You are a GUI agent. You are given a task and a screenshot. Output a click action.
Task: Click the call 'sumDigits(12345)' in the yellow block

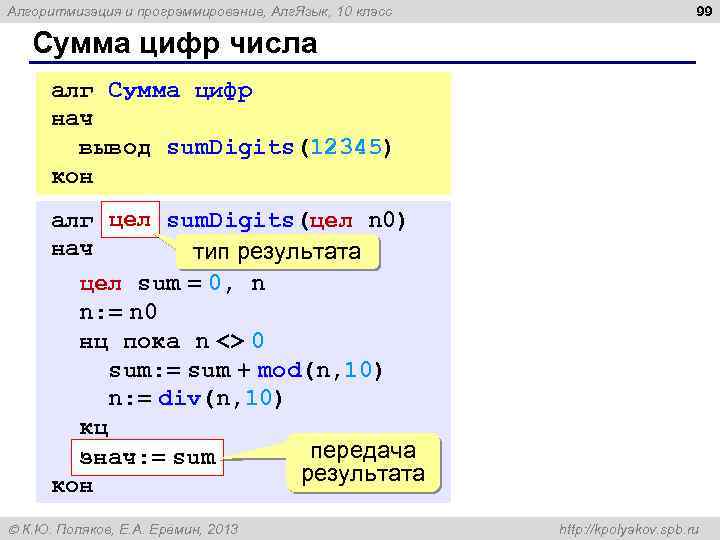[x=279, y=147]
